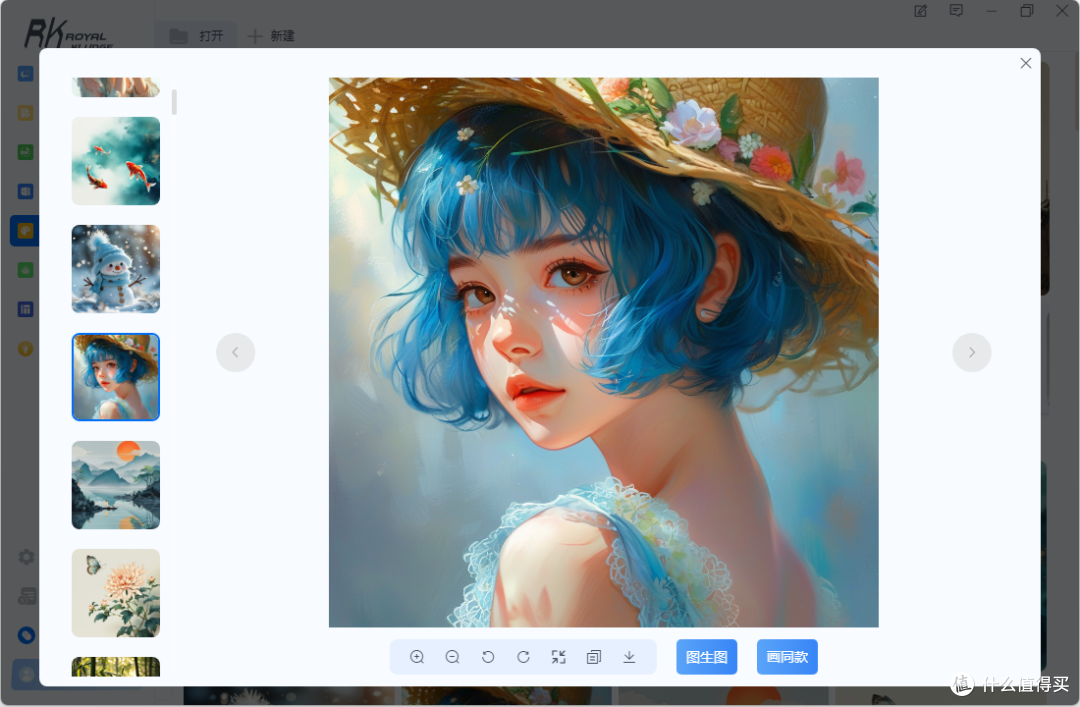Rotate the image clockwise
This screenshot has height=707, width=1080.
click(x=523, y=657)
